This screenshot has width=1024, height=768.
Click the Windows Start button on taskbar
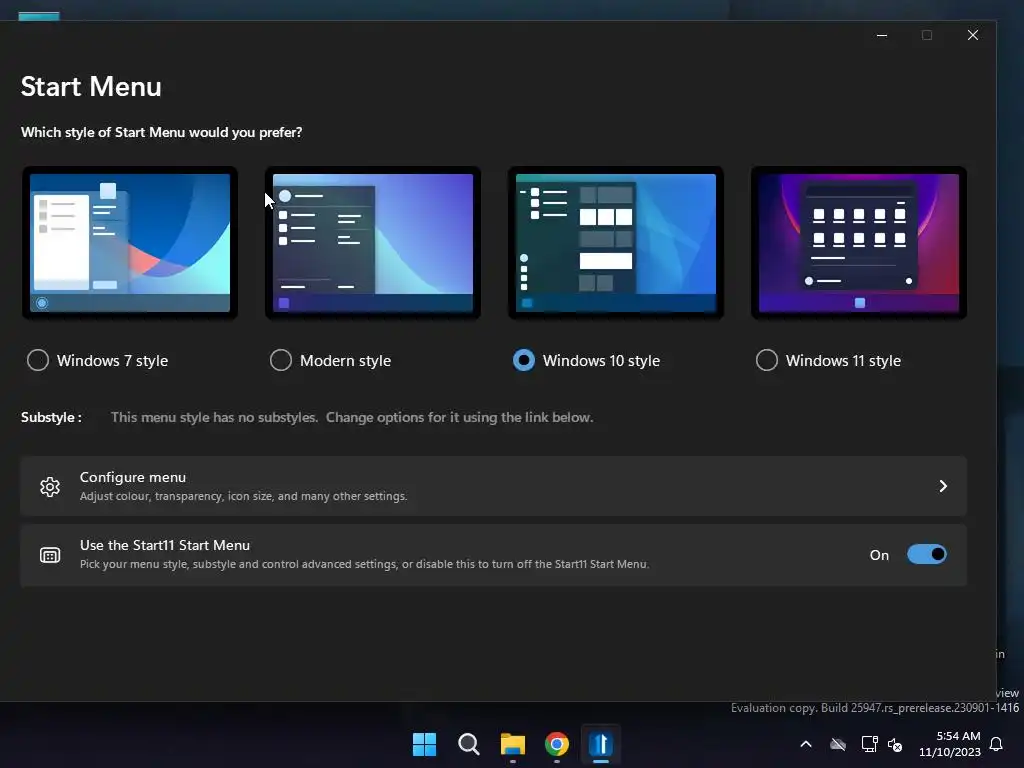(x=424, y=744)
